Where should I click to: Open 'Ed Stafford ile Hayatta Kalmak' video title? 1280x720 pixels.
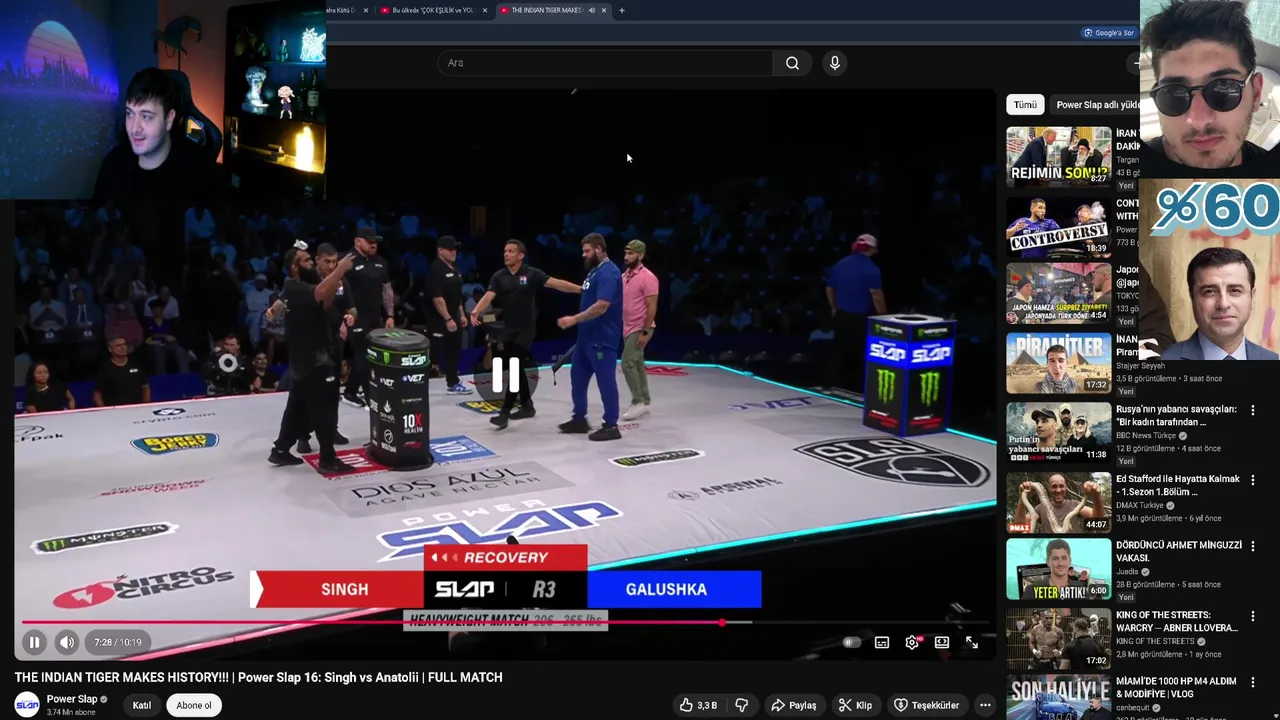(x=1177, y=485)
